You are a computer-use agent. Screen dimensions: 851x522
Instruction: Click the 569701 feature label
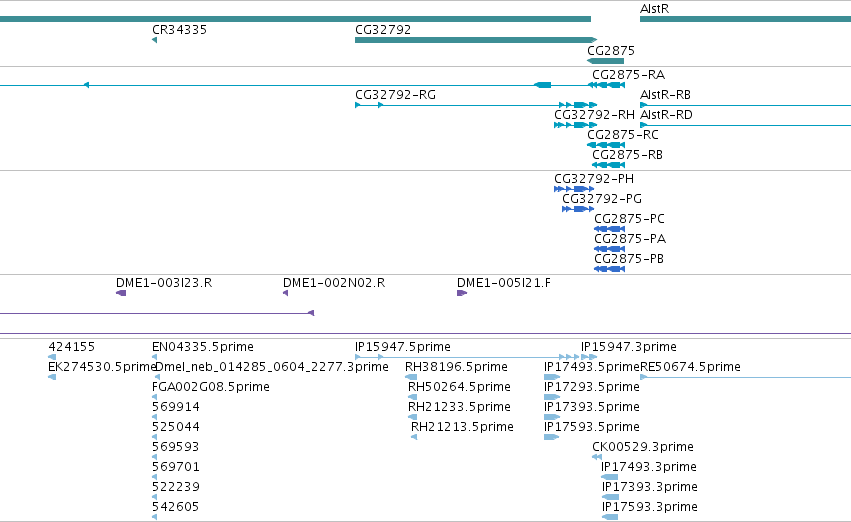coord(176,468)
